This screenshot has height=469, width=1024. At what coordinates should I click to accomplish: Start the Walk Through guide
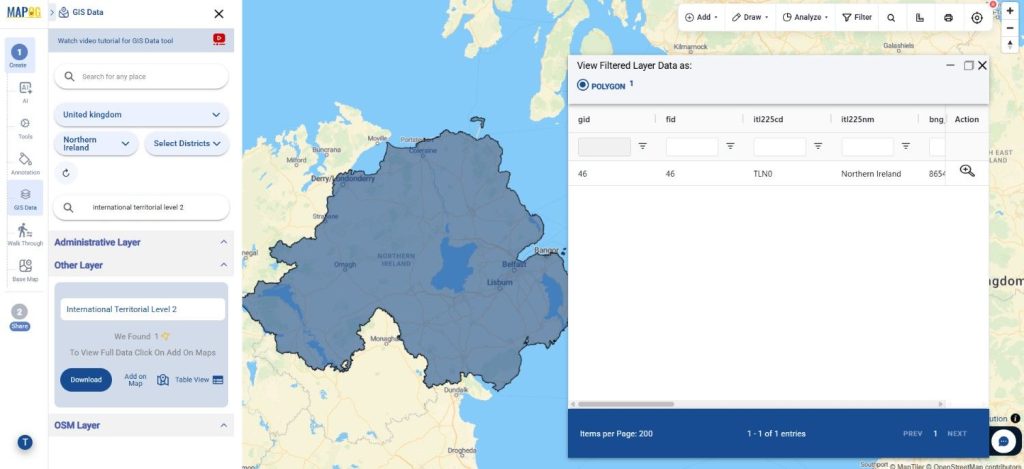[25, 234]
